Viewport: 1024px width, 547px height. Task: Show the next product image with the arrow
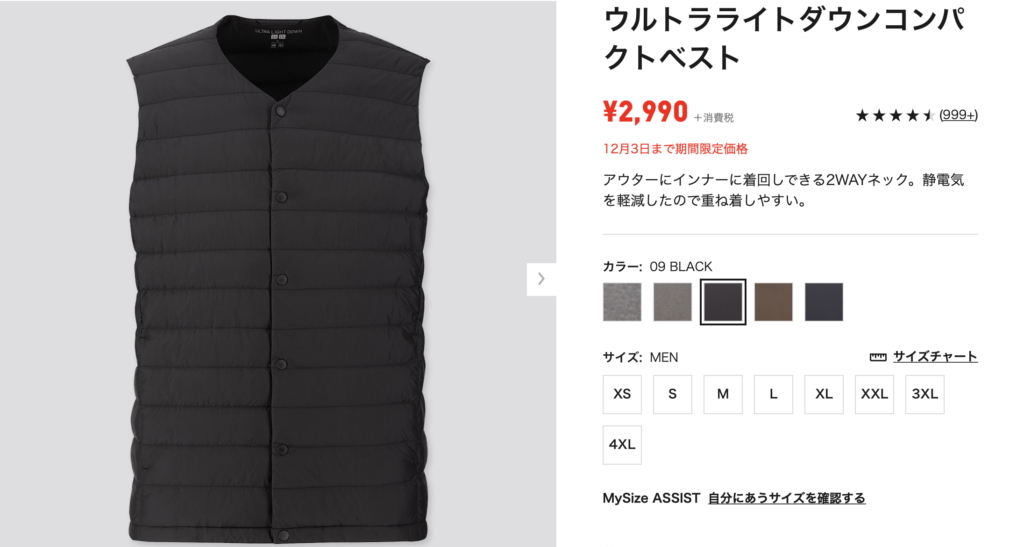541,279
